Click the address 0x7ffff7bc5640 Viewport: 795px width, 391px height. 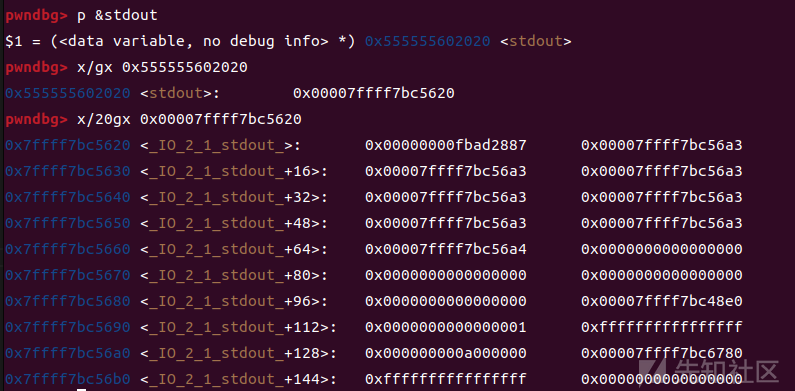pyautogui.click(x=67, y=197)
